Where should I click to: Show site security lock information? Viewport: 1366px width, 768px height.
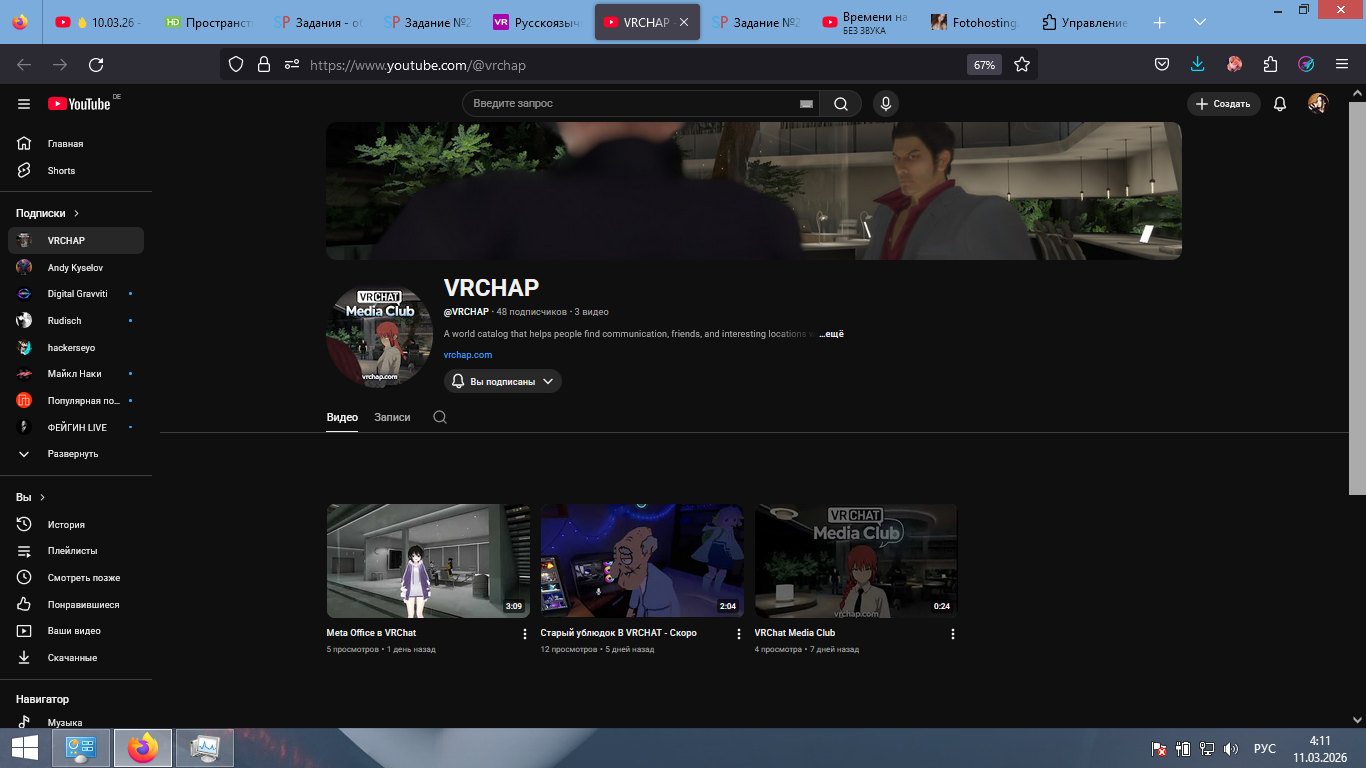(264, 65)
